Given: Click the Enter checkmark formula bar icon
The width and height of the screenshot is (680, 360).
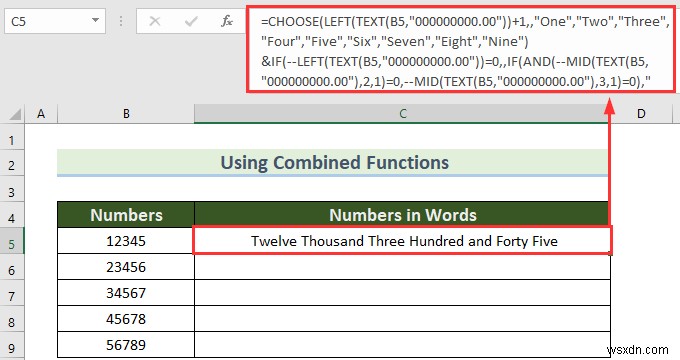Looking at the screenshot, I should (191, 21).
